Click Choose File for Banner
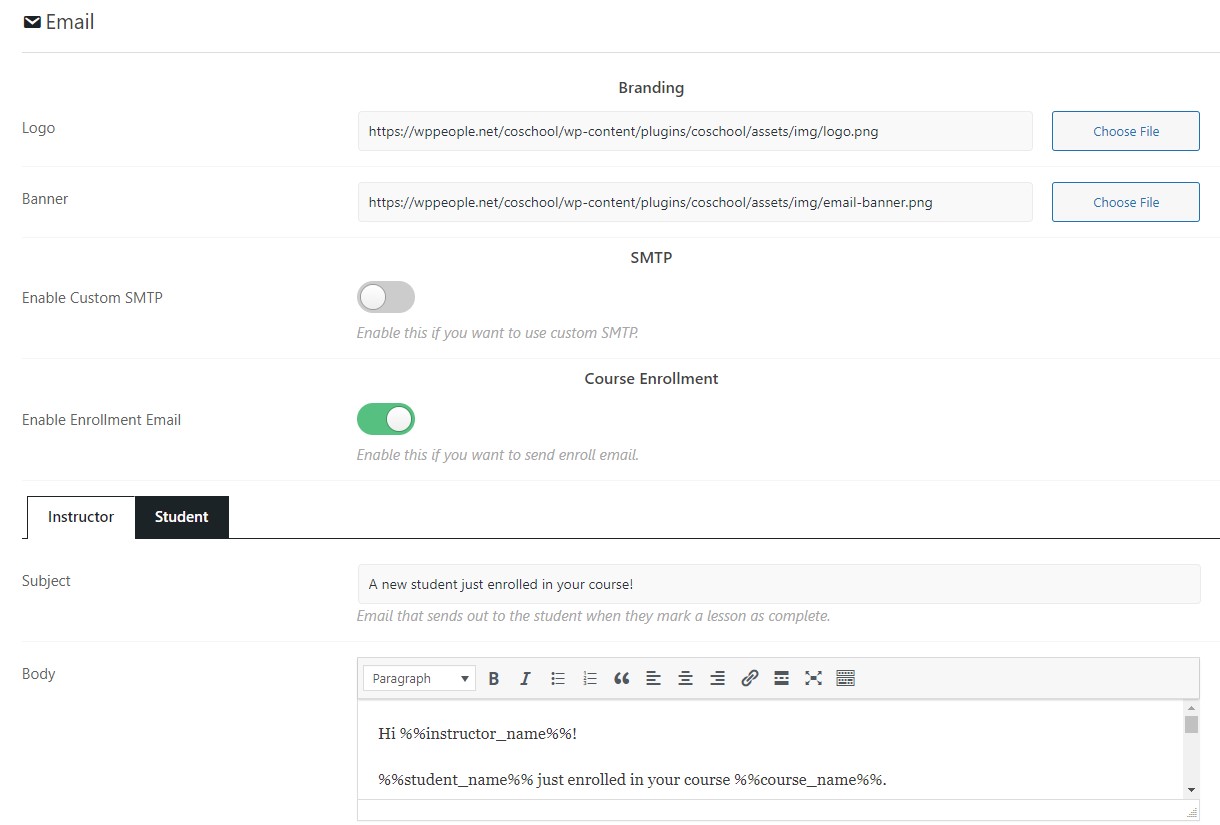Viewport: 1220px width, 825px height. point(1125,202)
